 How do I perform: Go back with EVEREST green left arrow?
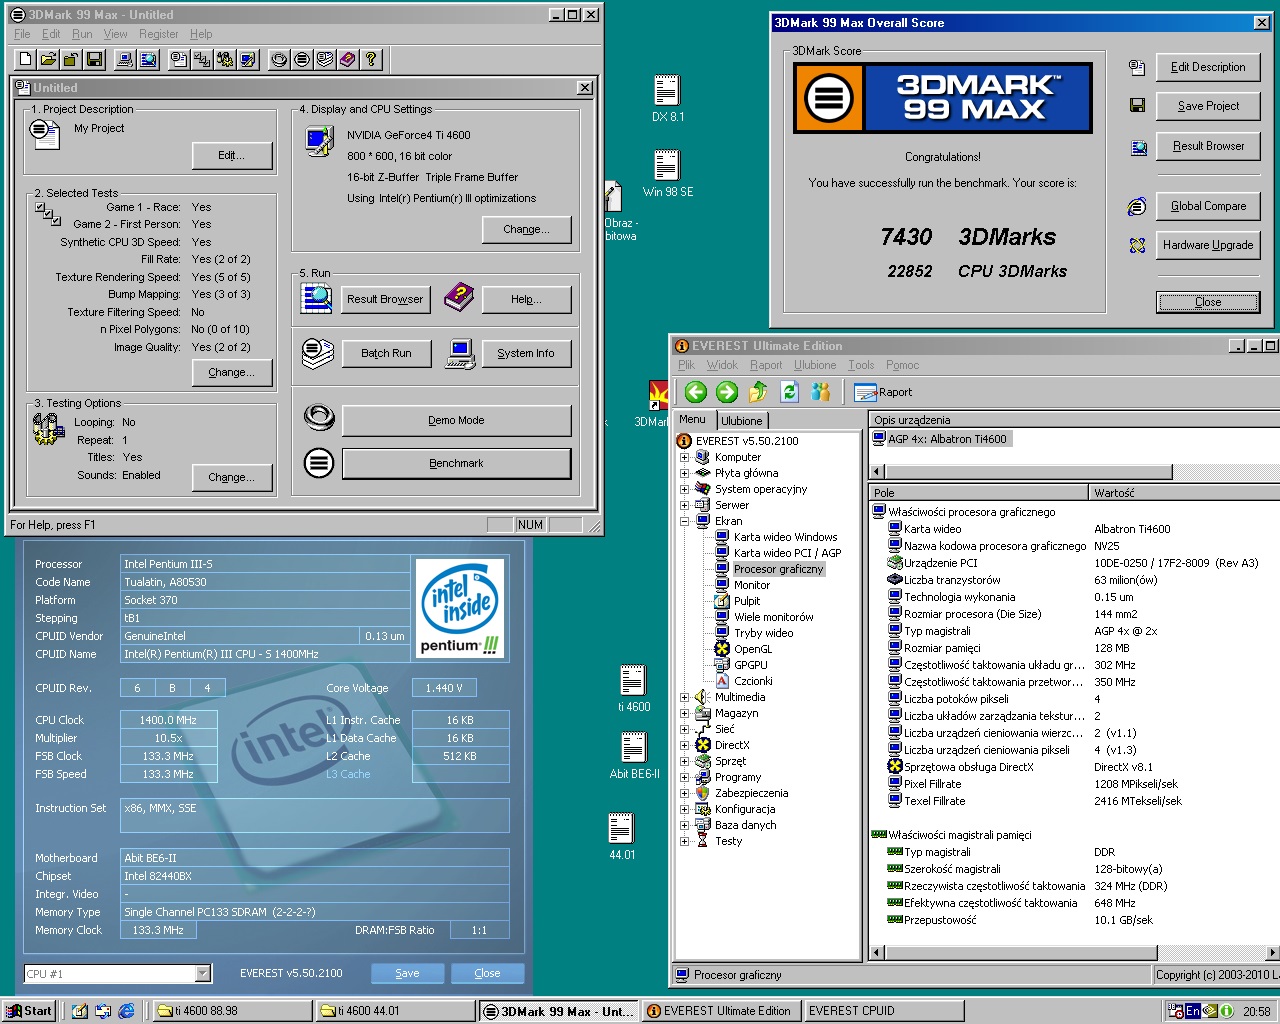(x=696, y=392)
